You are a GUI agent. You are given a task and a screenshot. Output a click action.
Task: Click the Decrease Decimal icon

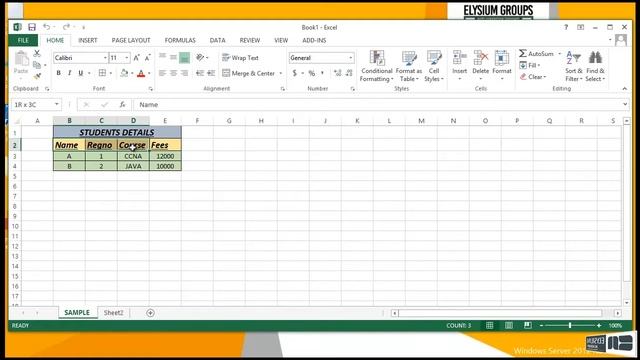click(x=349, y=73)
